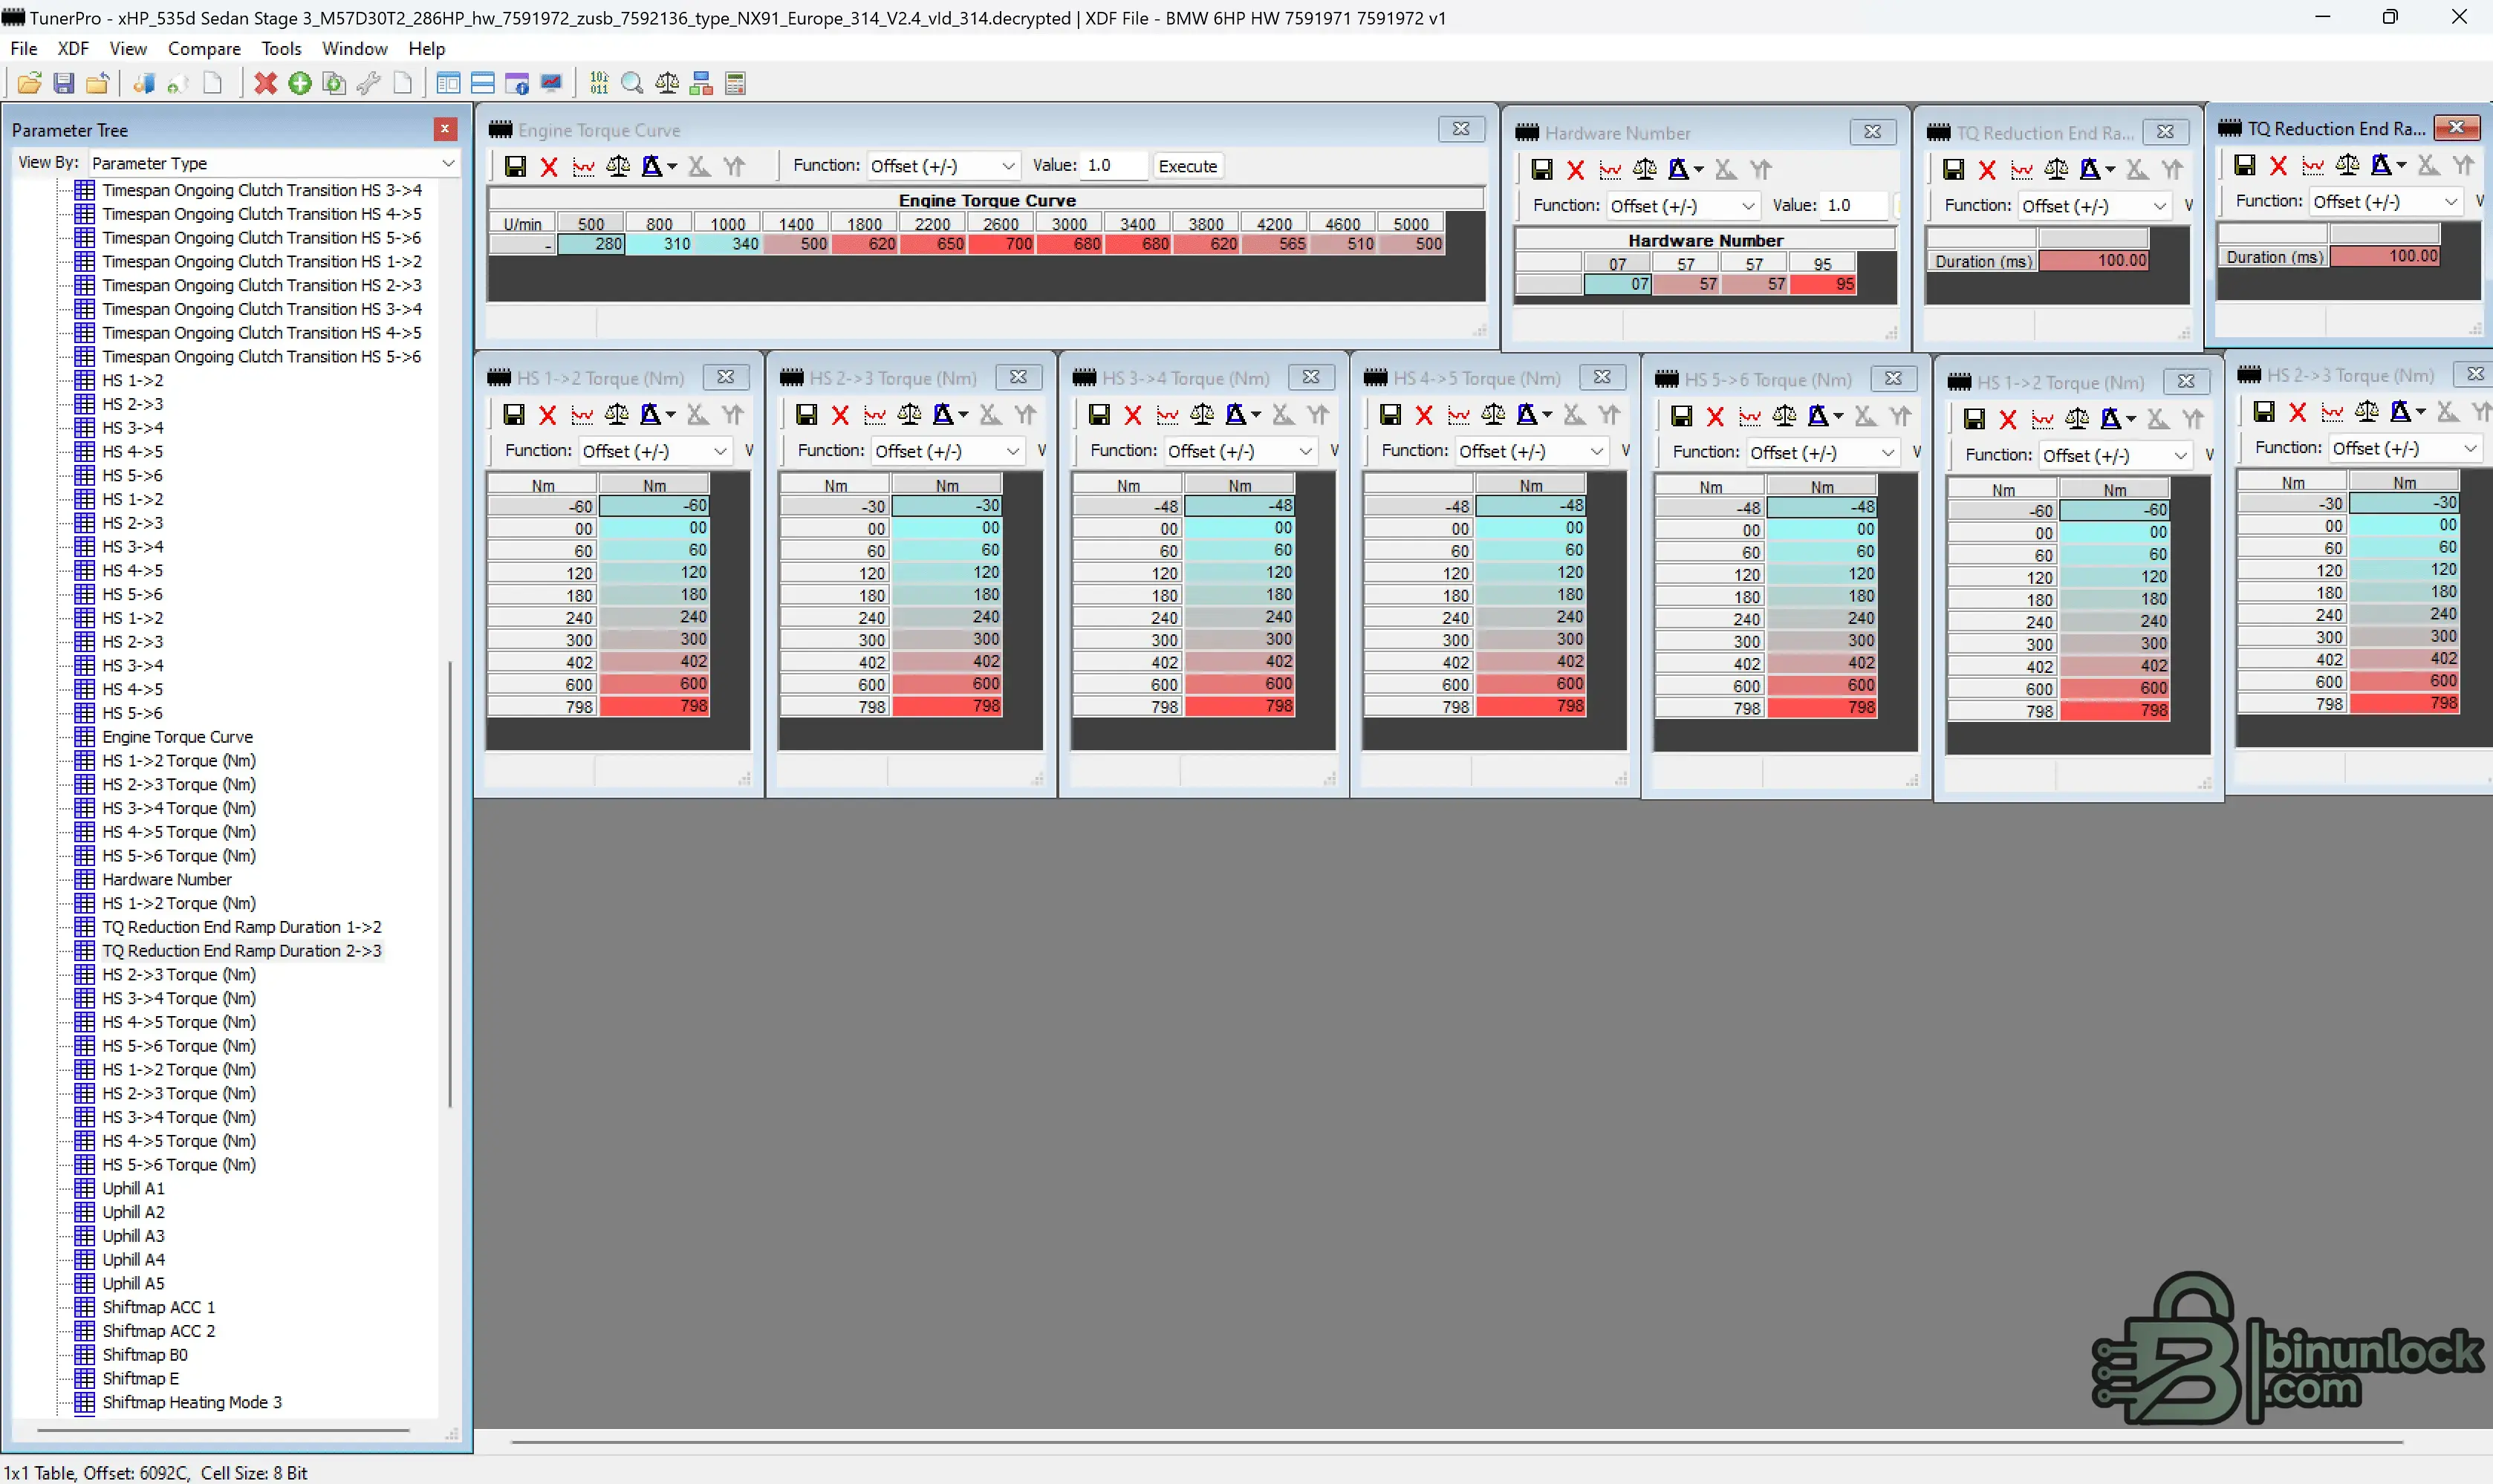
Task: Click the Execute button
Action: coord(1187,166)
